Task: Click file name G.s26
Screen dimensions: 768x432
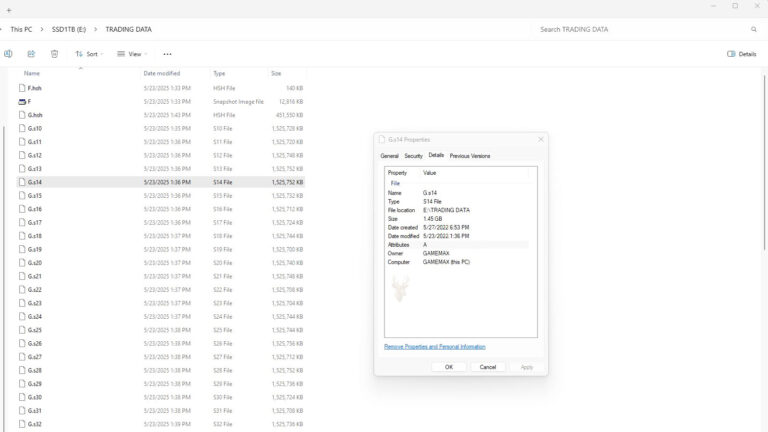Action: pyautogui.click(x=35, y=344)
